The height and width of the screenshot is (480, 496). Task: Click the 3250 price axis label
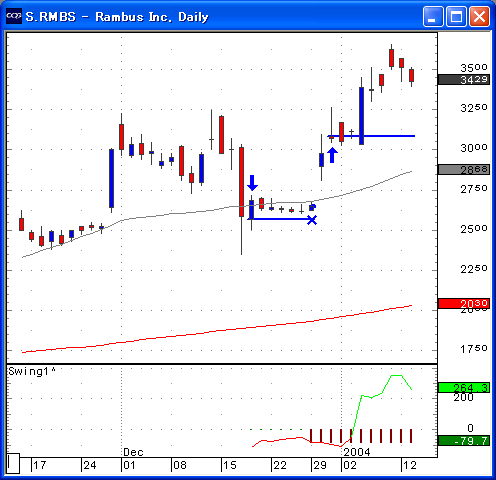coord(474,108)
